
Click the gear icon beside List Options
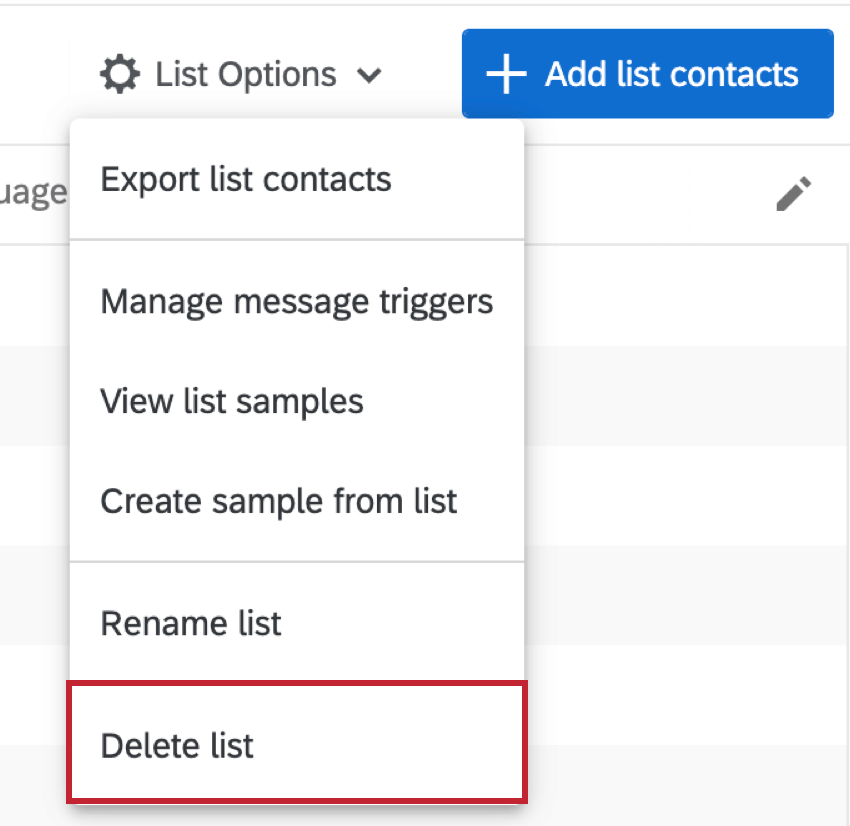pos(120,74)
